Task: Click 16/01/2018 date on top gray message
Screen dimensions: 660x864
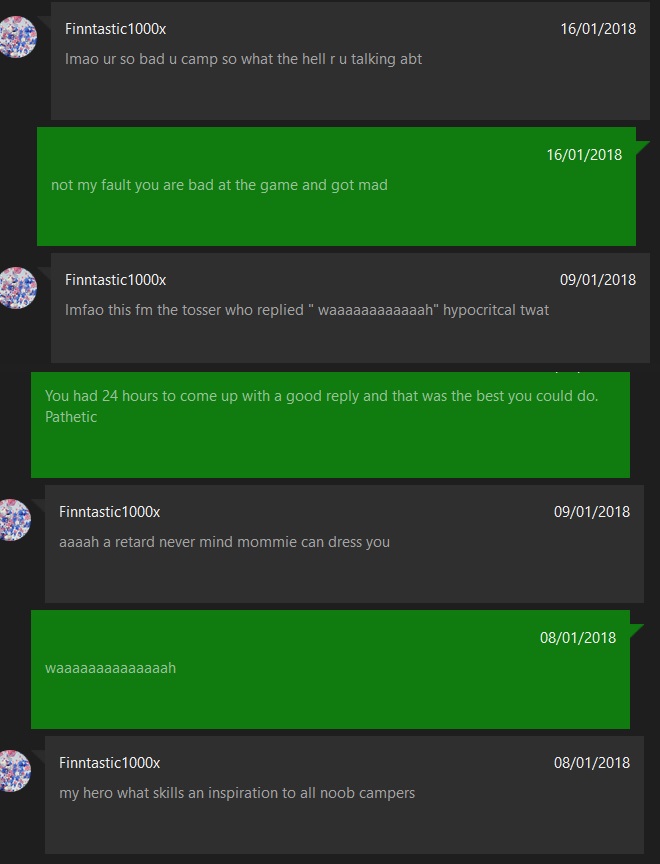Action: [598, 29]
